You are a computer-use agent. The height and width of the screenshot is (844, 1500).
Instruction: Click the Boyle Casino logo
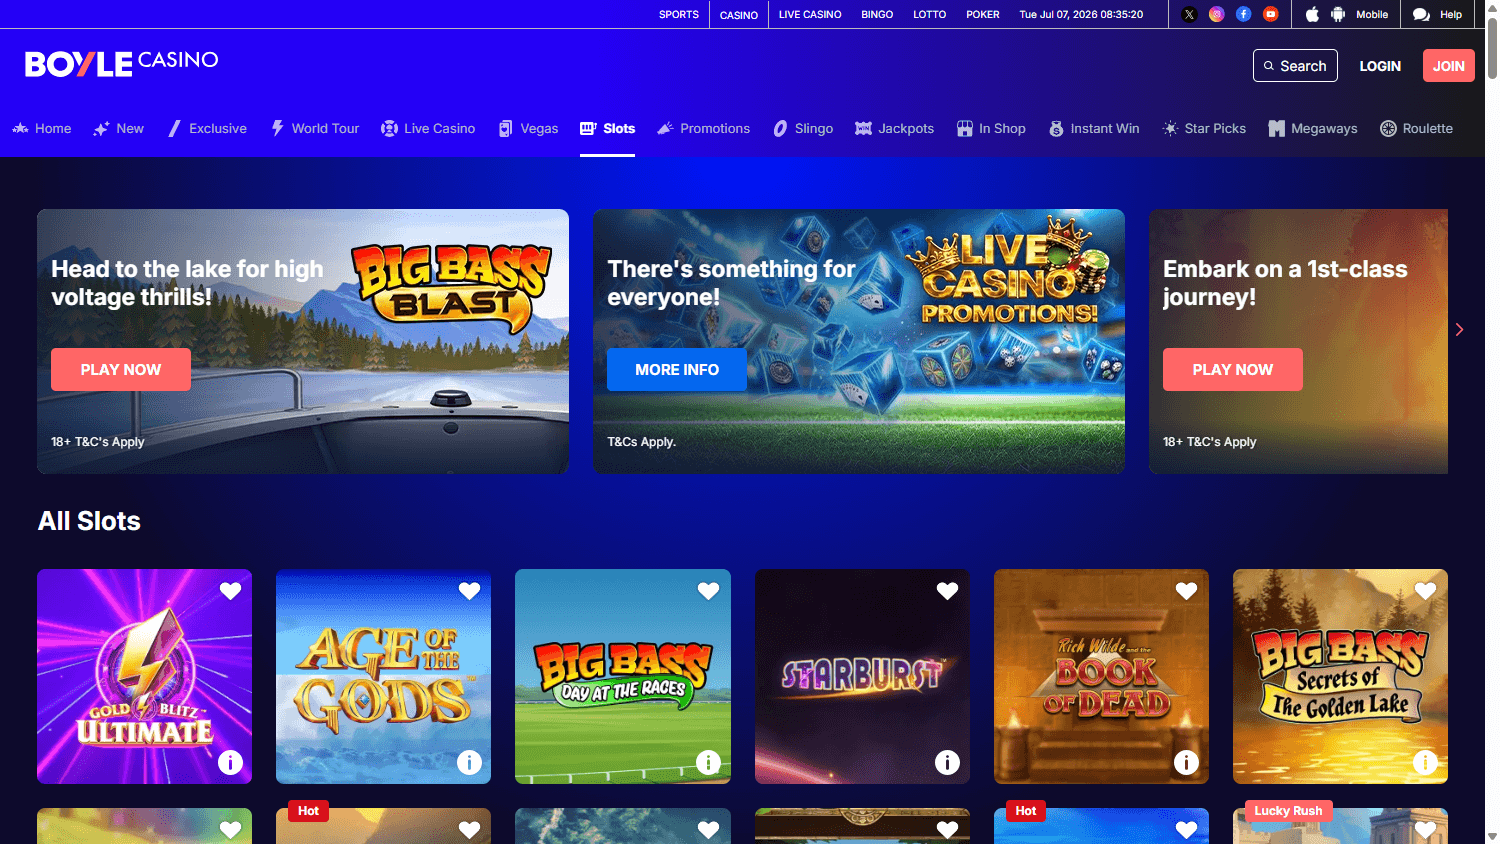pyautogui.click(x=121, y=63)
